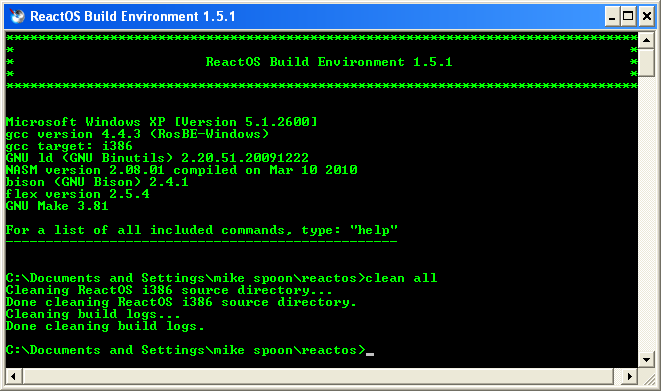Viewport: 661px width, 391px height.
Task: Click the ReactOS title bar system icon
Action: point(17,16)
